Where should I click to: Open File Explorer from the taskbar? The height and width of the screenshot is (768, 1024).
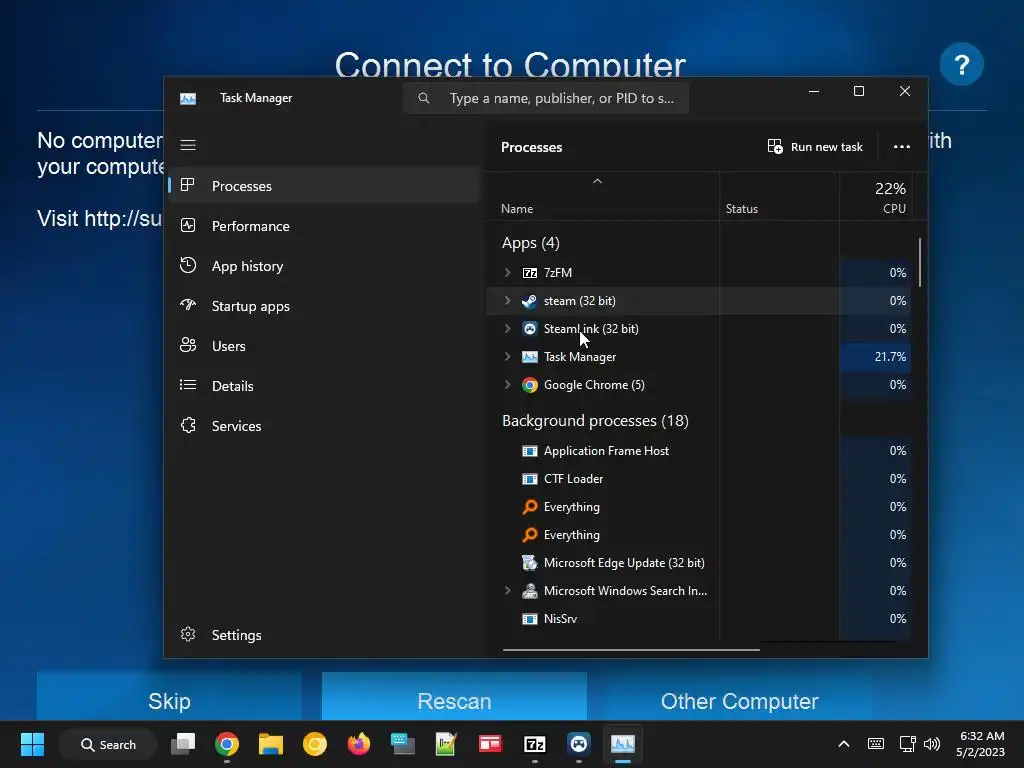tap(270, 744)
